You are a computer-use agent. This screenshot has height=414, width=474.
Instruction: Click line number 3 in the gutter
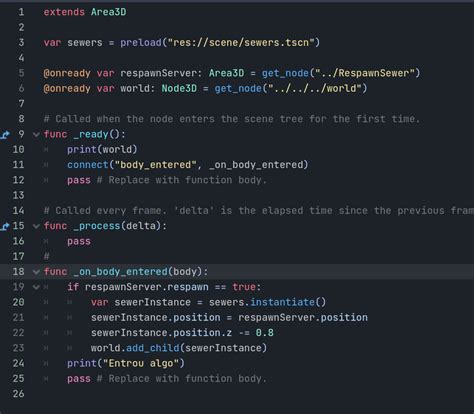coord(21,43)
